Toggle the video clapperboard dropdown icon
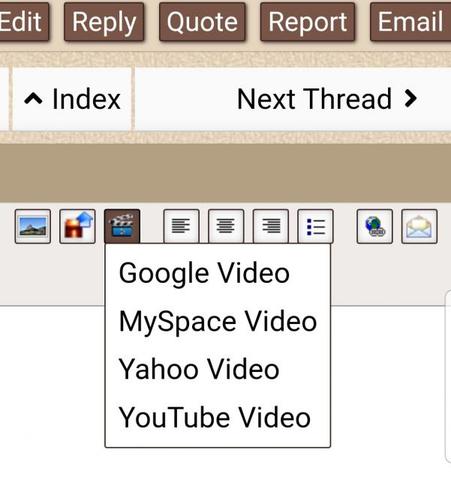451x480 pixels. 122,226
